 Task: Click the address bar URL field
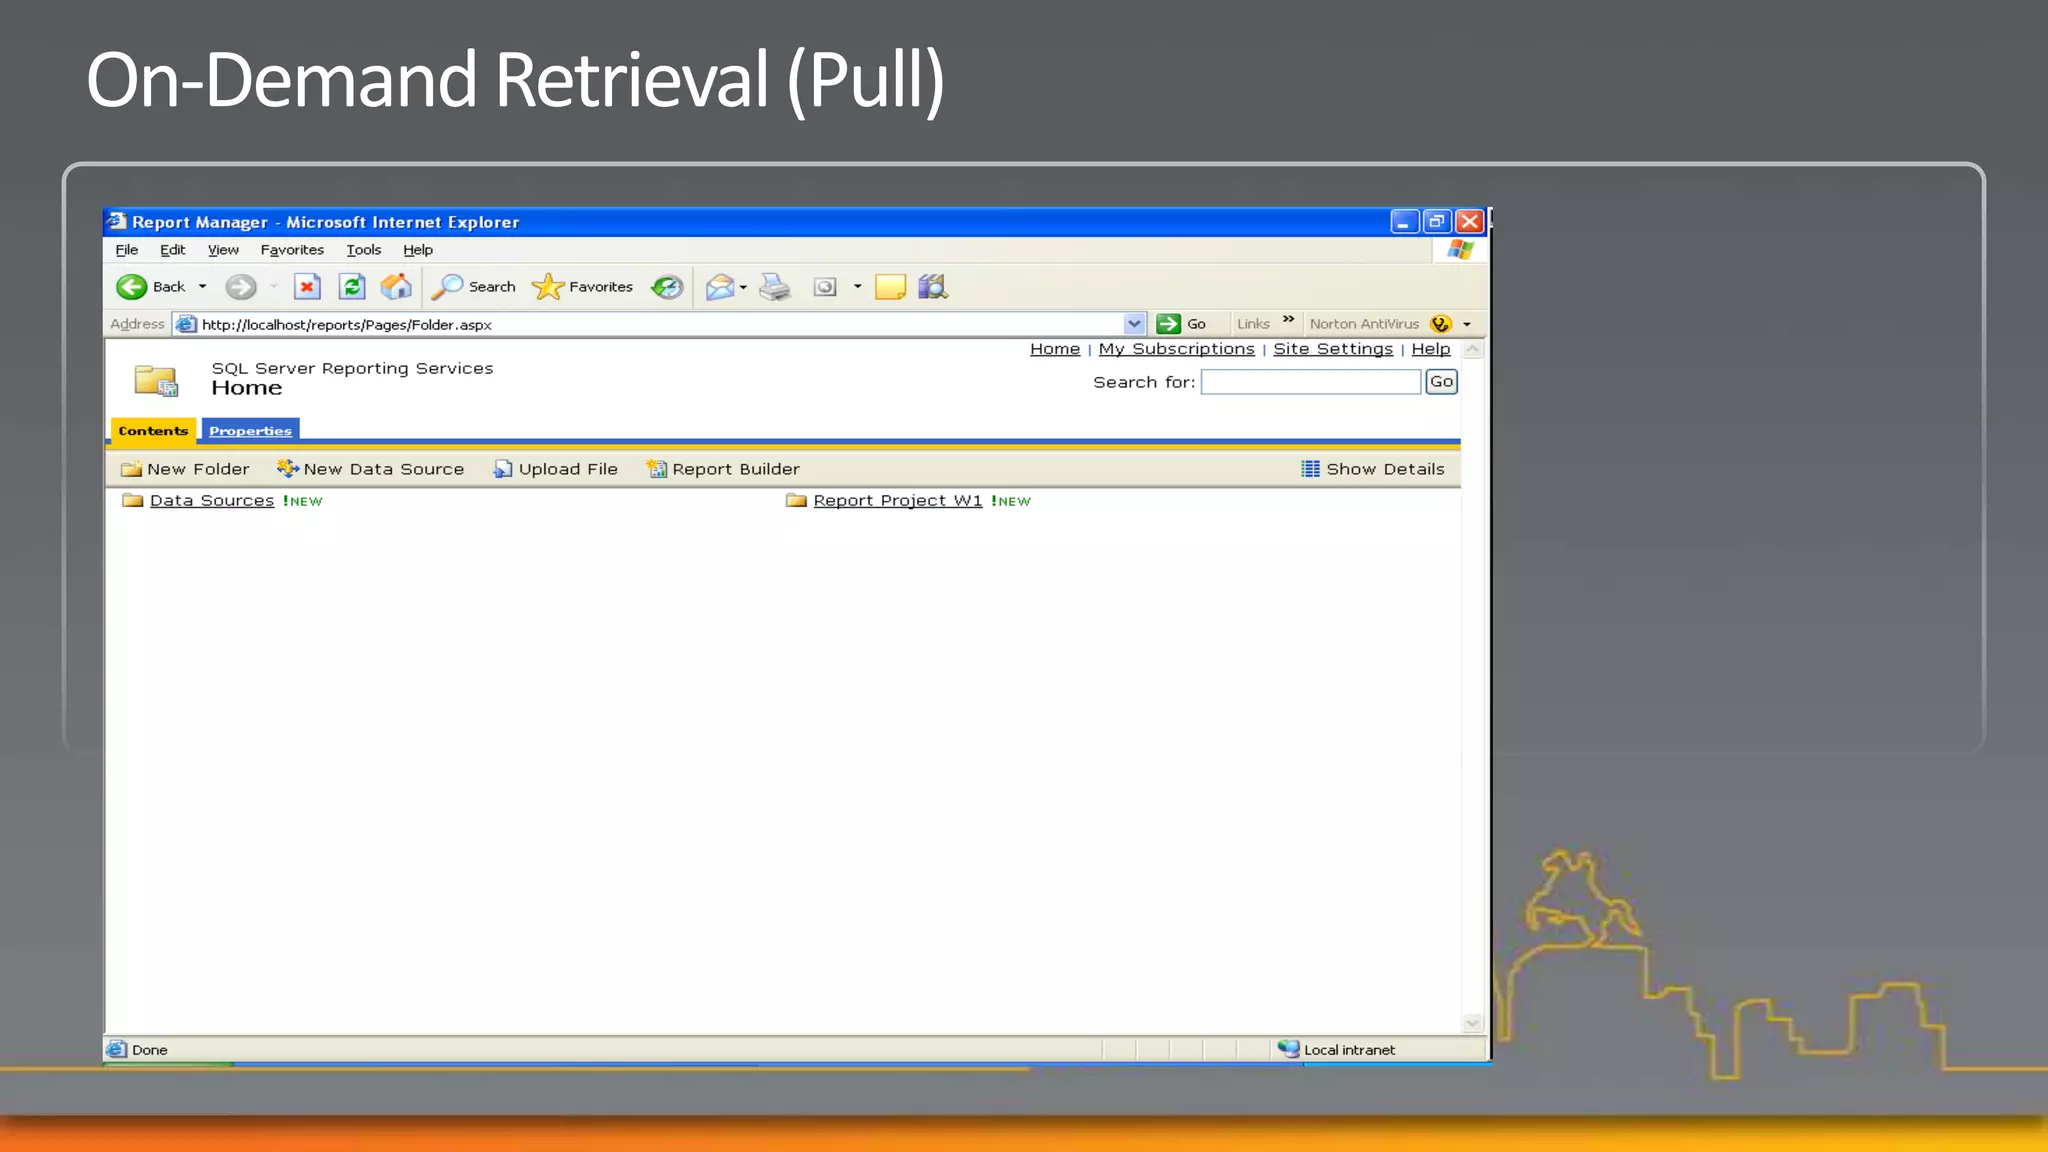point(660,324)
